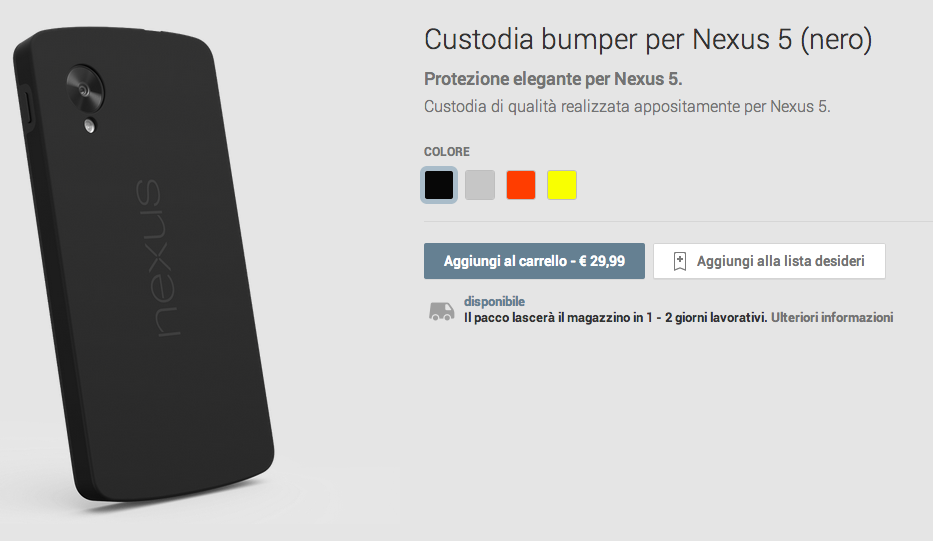
Task: Choose the gray color swatch
Action: 480,184
